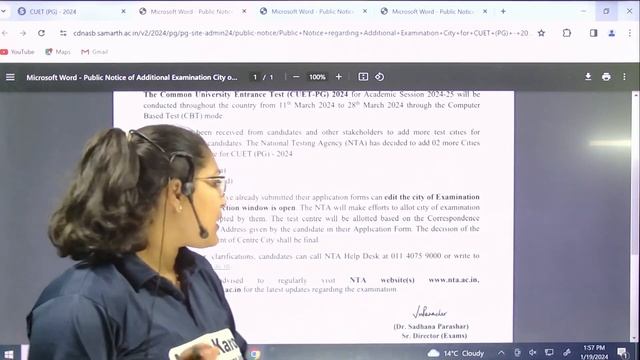
Task: Go back to the previous page
Action: click(5, 33)
